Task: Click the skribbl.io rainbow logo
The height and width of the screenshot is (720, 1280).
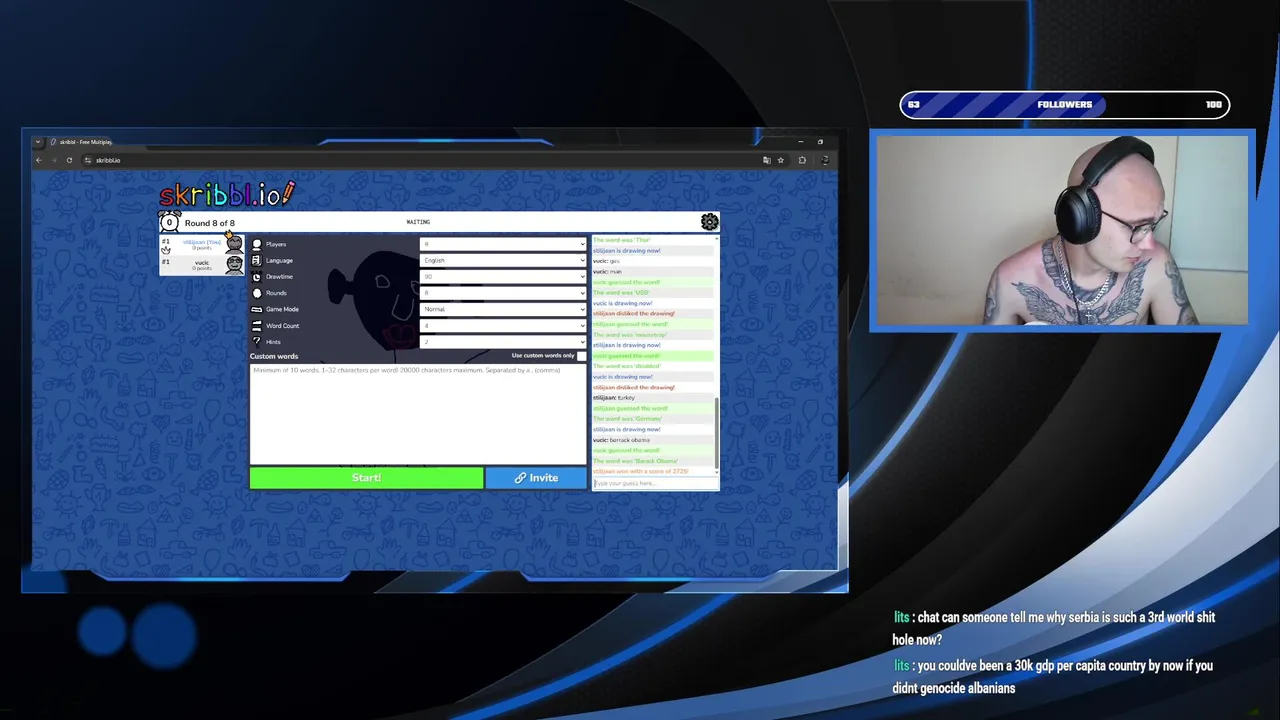Action: pos(227,193)
